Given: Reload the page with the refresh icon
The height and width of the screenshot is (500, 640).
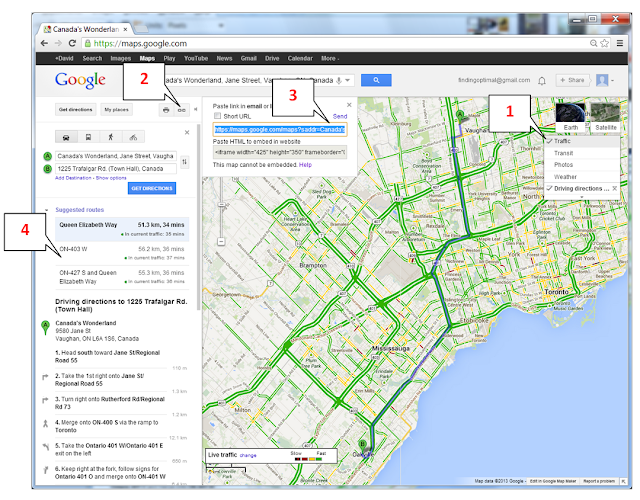Looking at the screenshot, I should [x=72, y=43].
